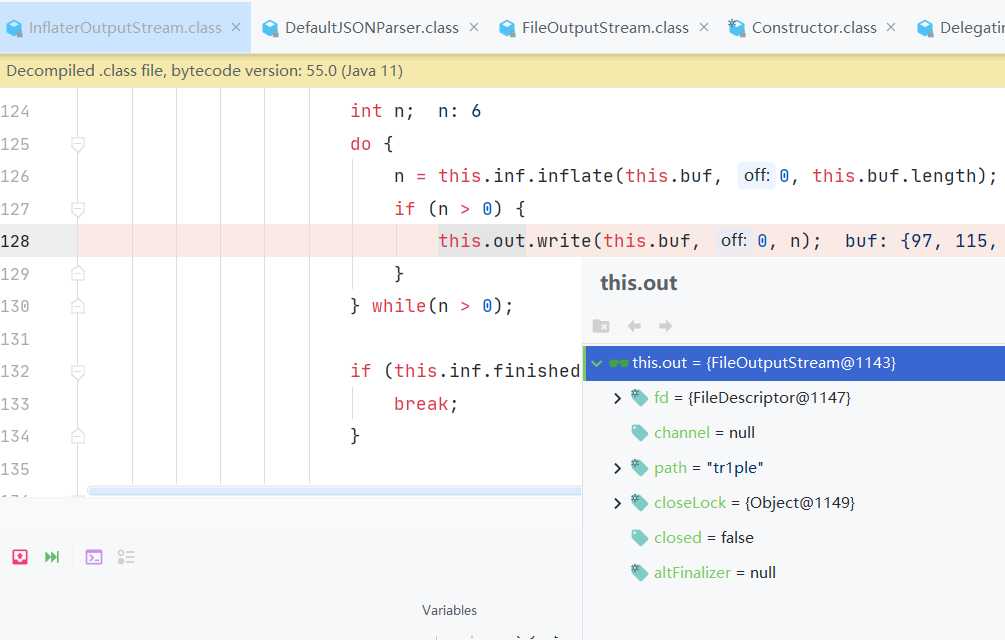Image resolution: width=1005 pixels, height=640 pixels.
Task: Toggle fold marker on line 125
Action: click(x=78, y=144)
